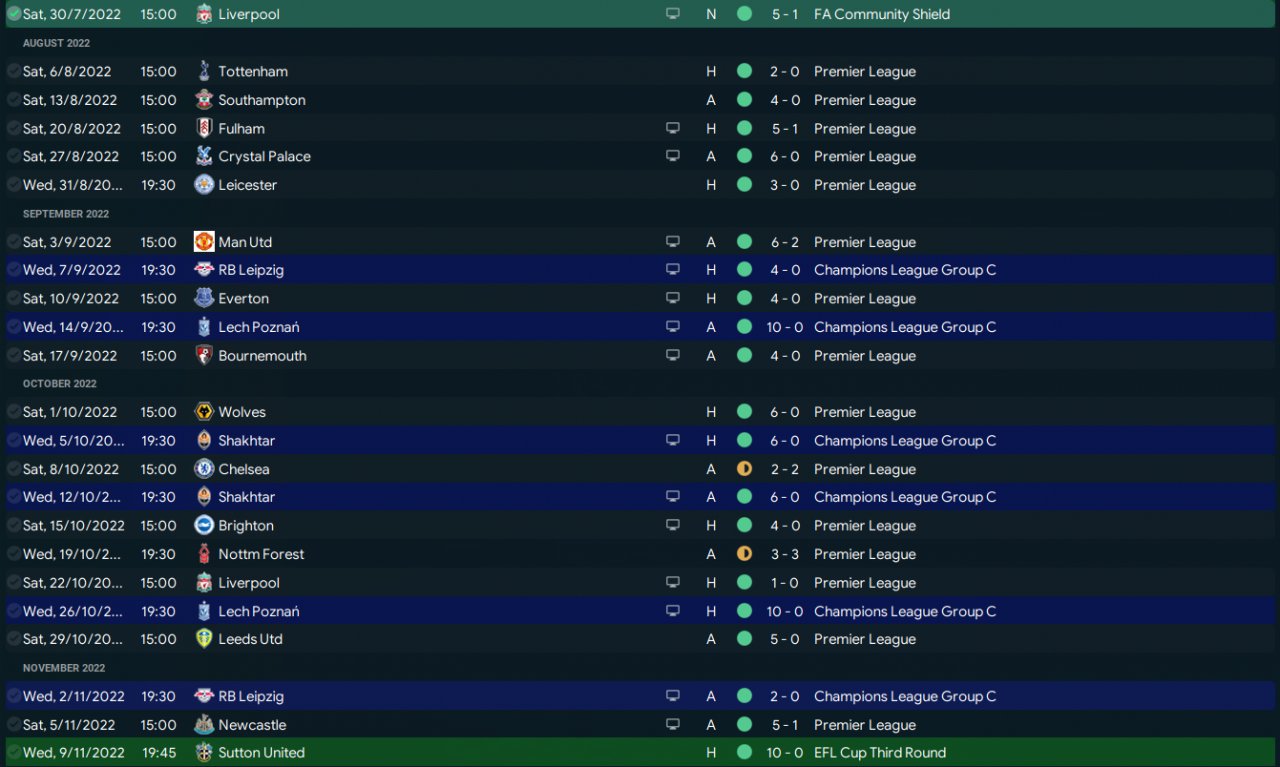Click the draw indicator for Chelsea match
Screen dimensions: 1280x767
pyautogui.click(x=744, y=469)
